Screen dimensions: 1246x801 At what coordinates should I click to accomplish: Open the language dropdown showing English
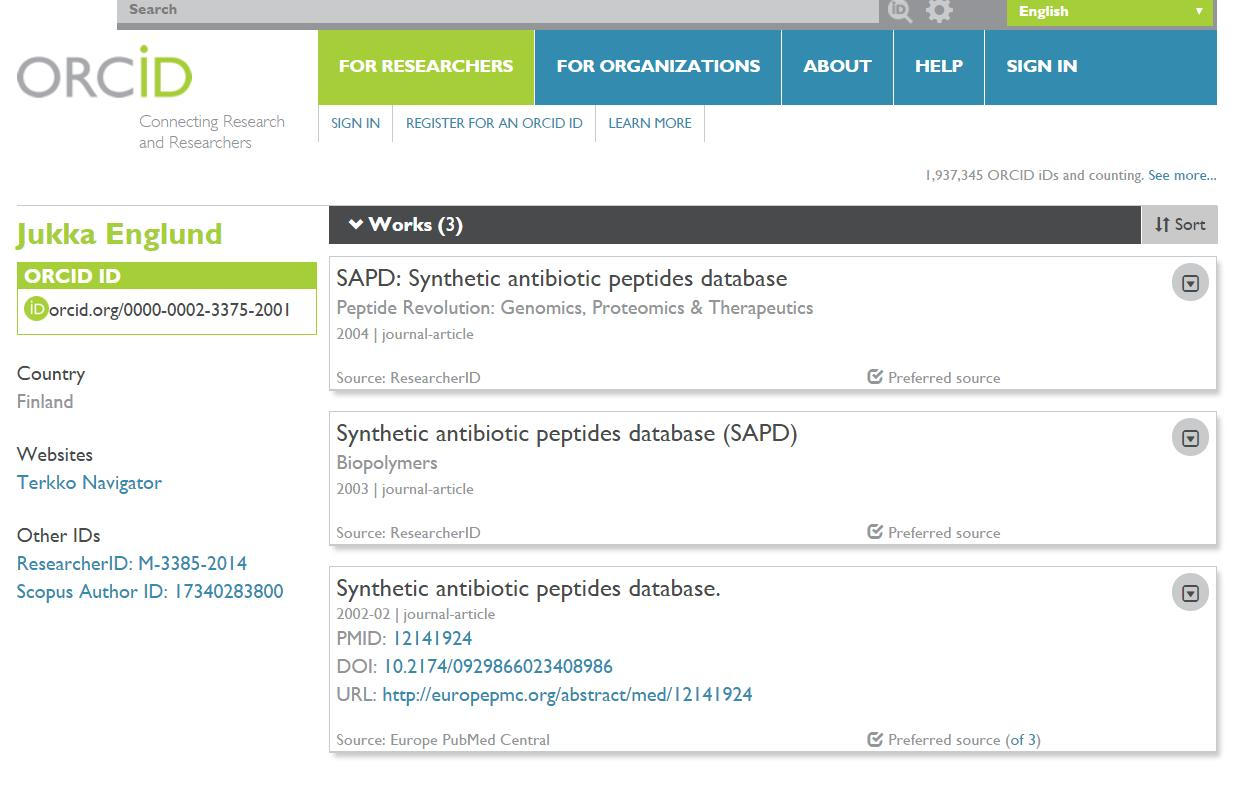tap(1110, 12)
